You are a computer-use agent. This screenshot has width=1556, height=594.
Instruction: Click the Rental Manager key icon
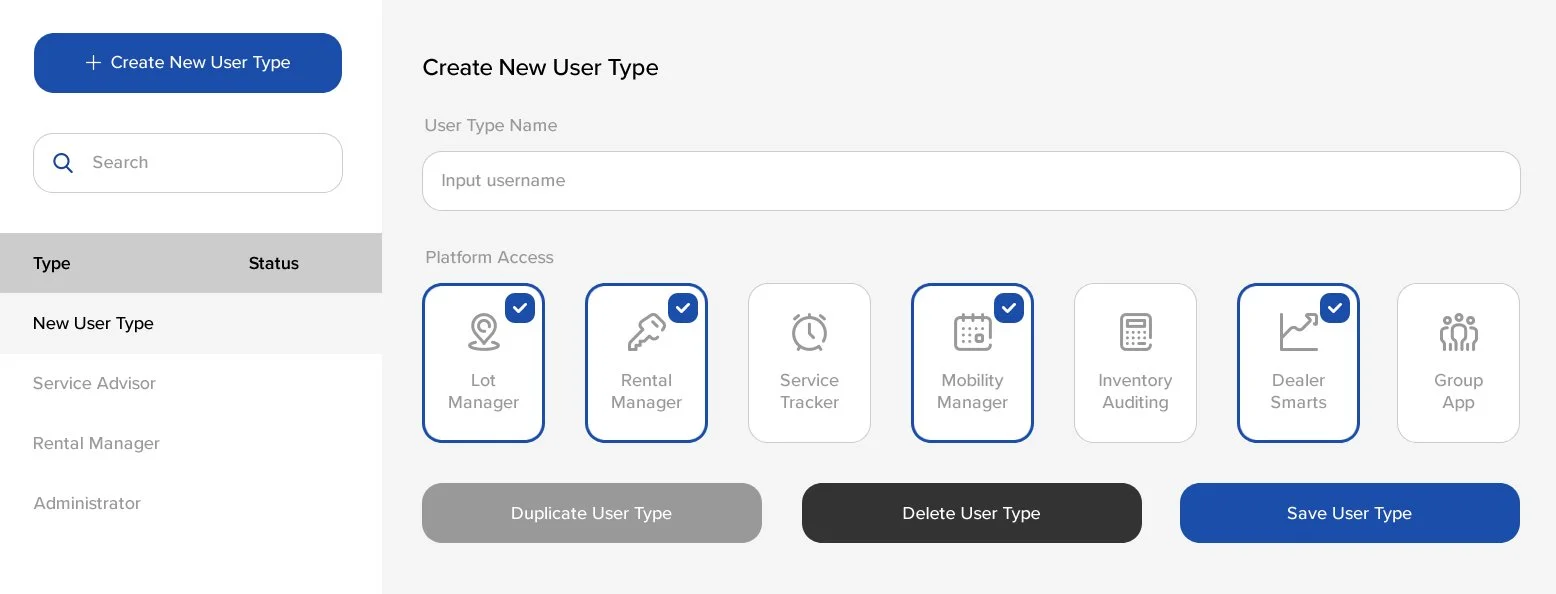coord(646,332)
